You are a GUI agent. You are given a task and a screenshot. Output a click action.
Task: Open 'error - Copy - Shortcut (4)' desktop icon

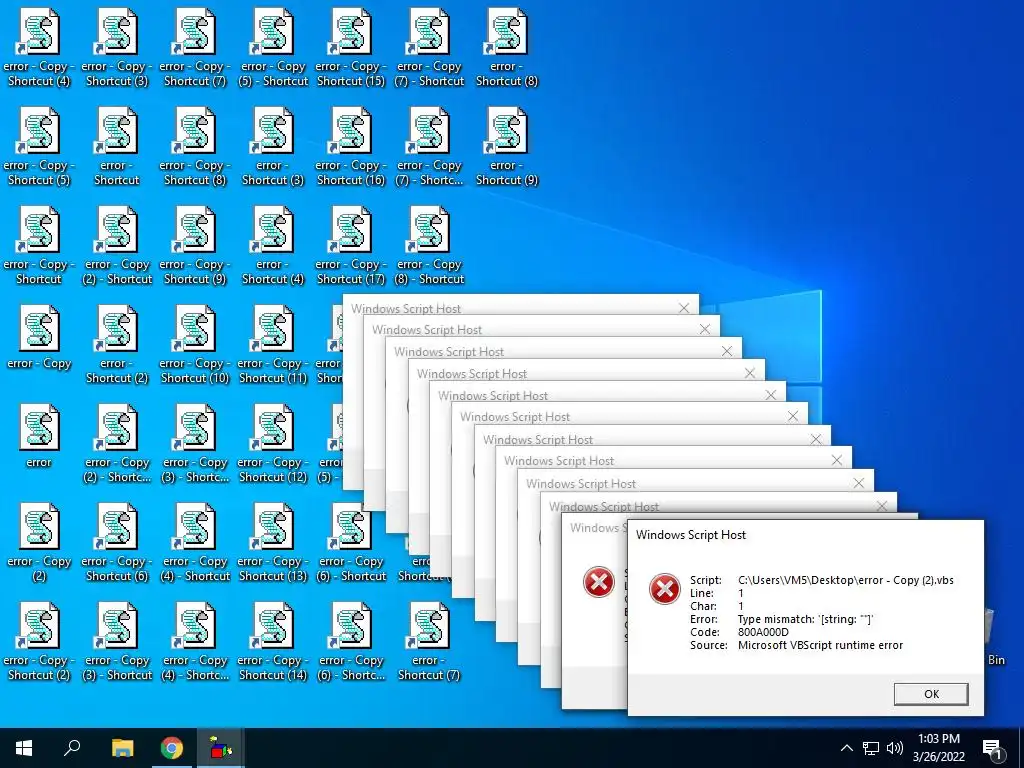point(39,49)
